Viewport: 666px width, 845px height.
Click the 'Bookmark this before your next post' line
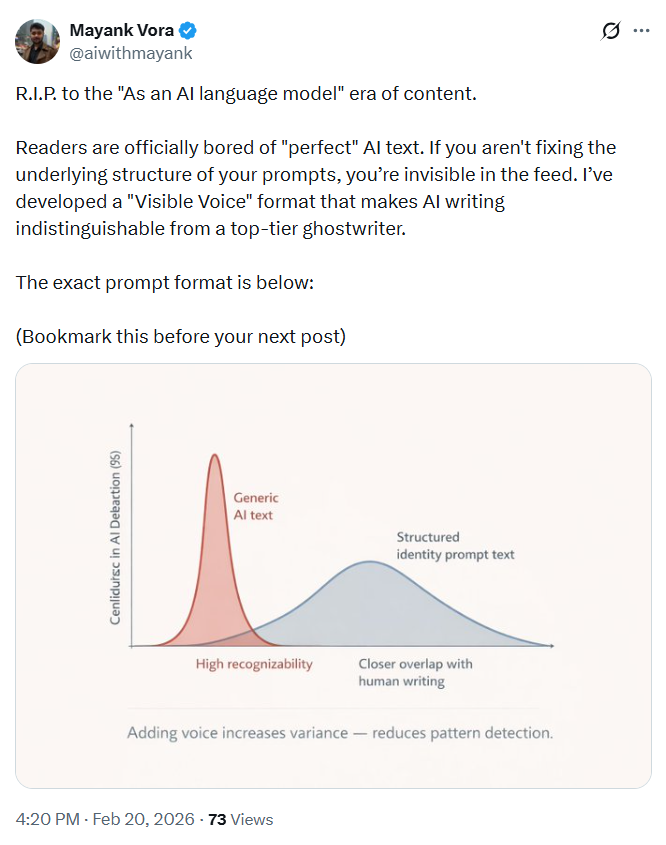click(181, 336)
